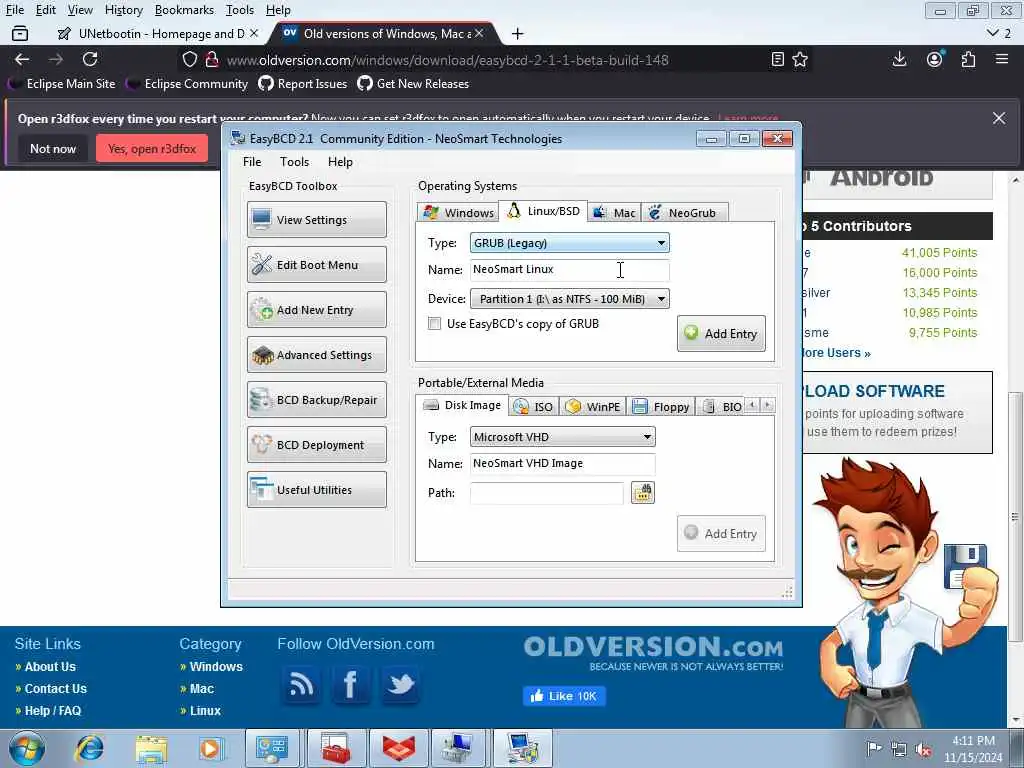Open BCD Deployment section
This screenshot has width=1024, height=768.
(x=317, y=445)
